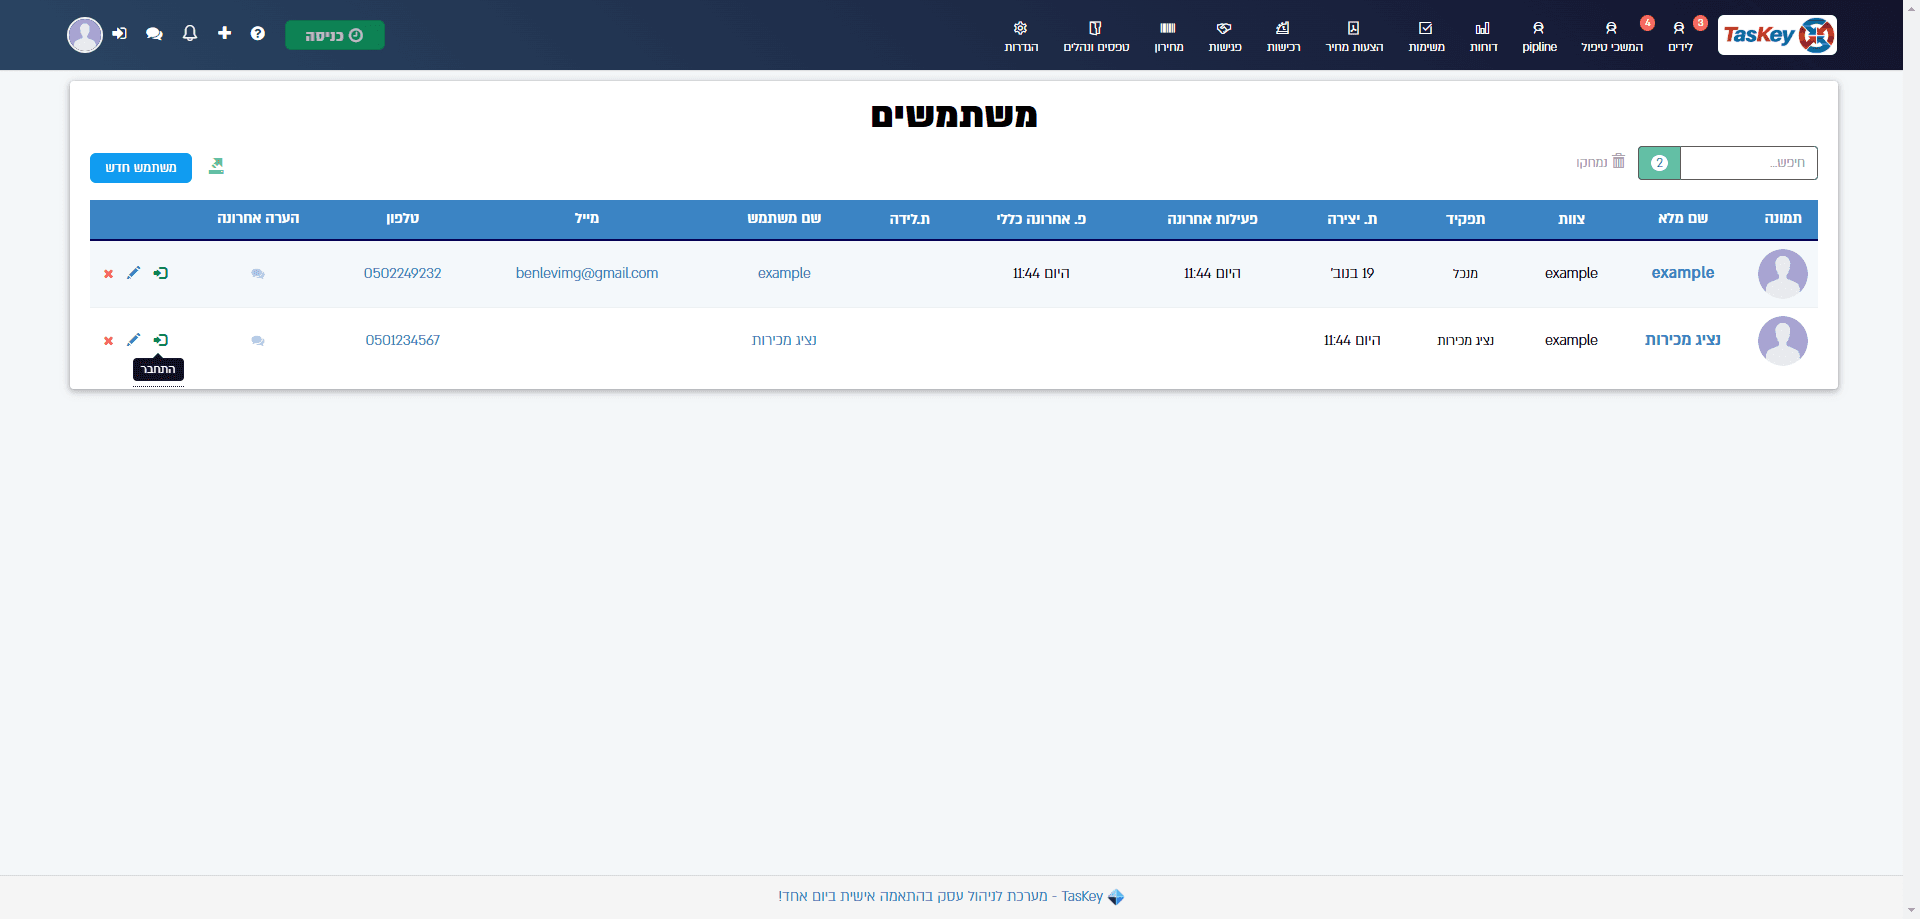The height and width of the screenshot is (919, 1920).
Task: Click the plus quick-add icon
Action: 224,33
